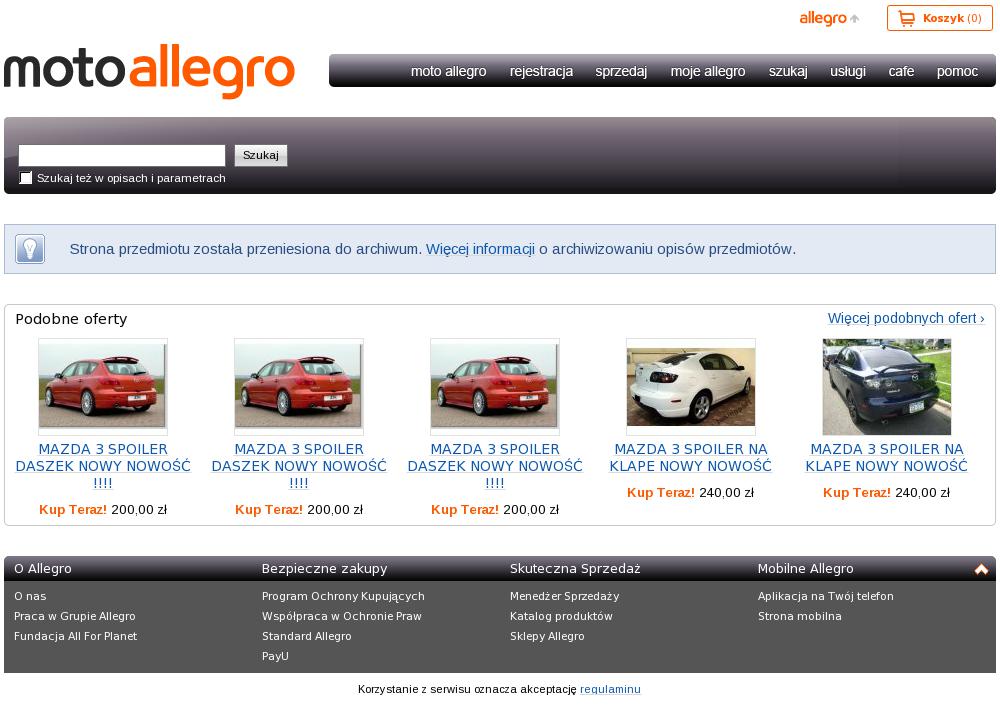Viewport: 1000px width, 709px height.
Task: Open 'cafe' in the navigation bar
Action: pos(901,71)
